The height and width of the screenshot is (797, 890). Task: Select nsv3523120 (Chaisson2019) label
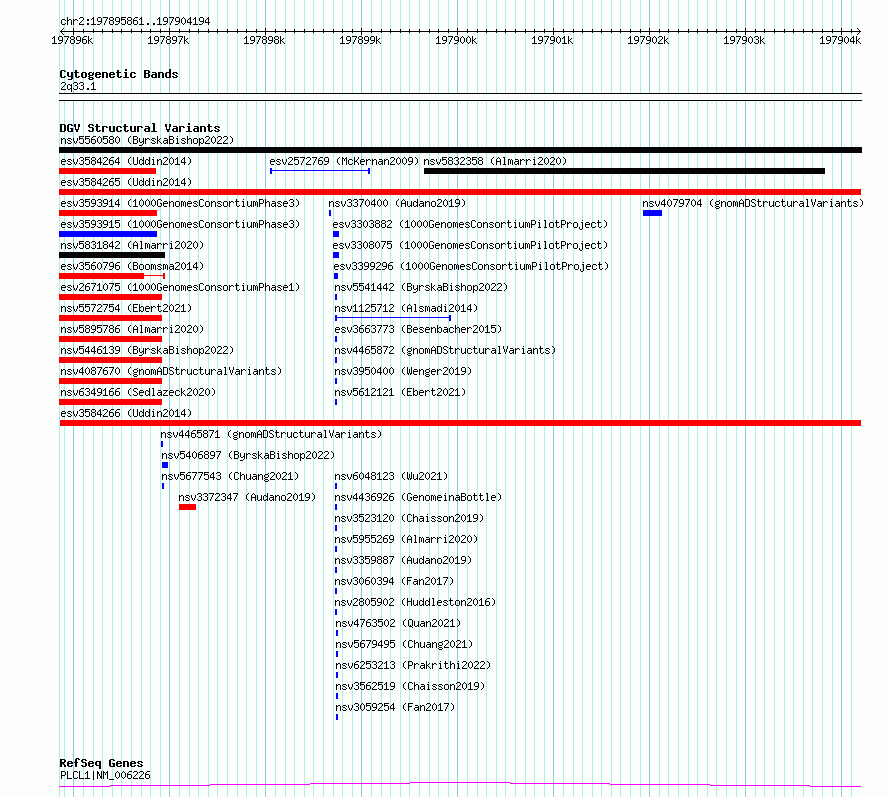(409, 518)
